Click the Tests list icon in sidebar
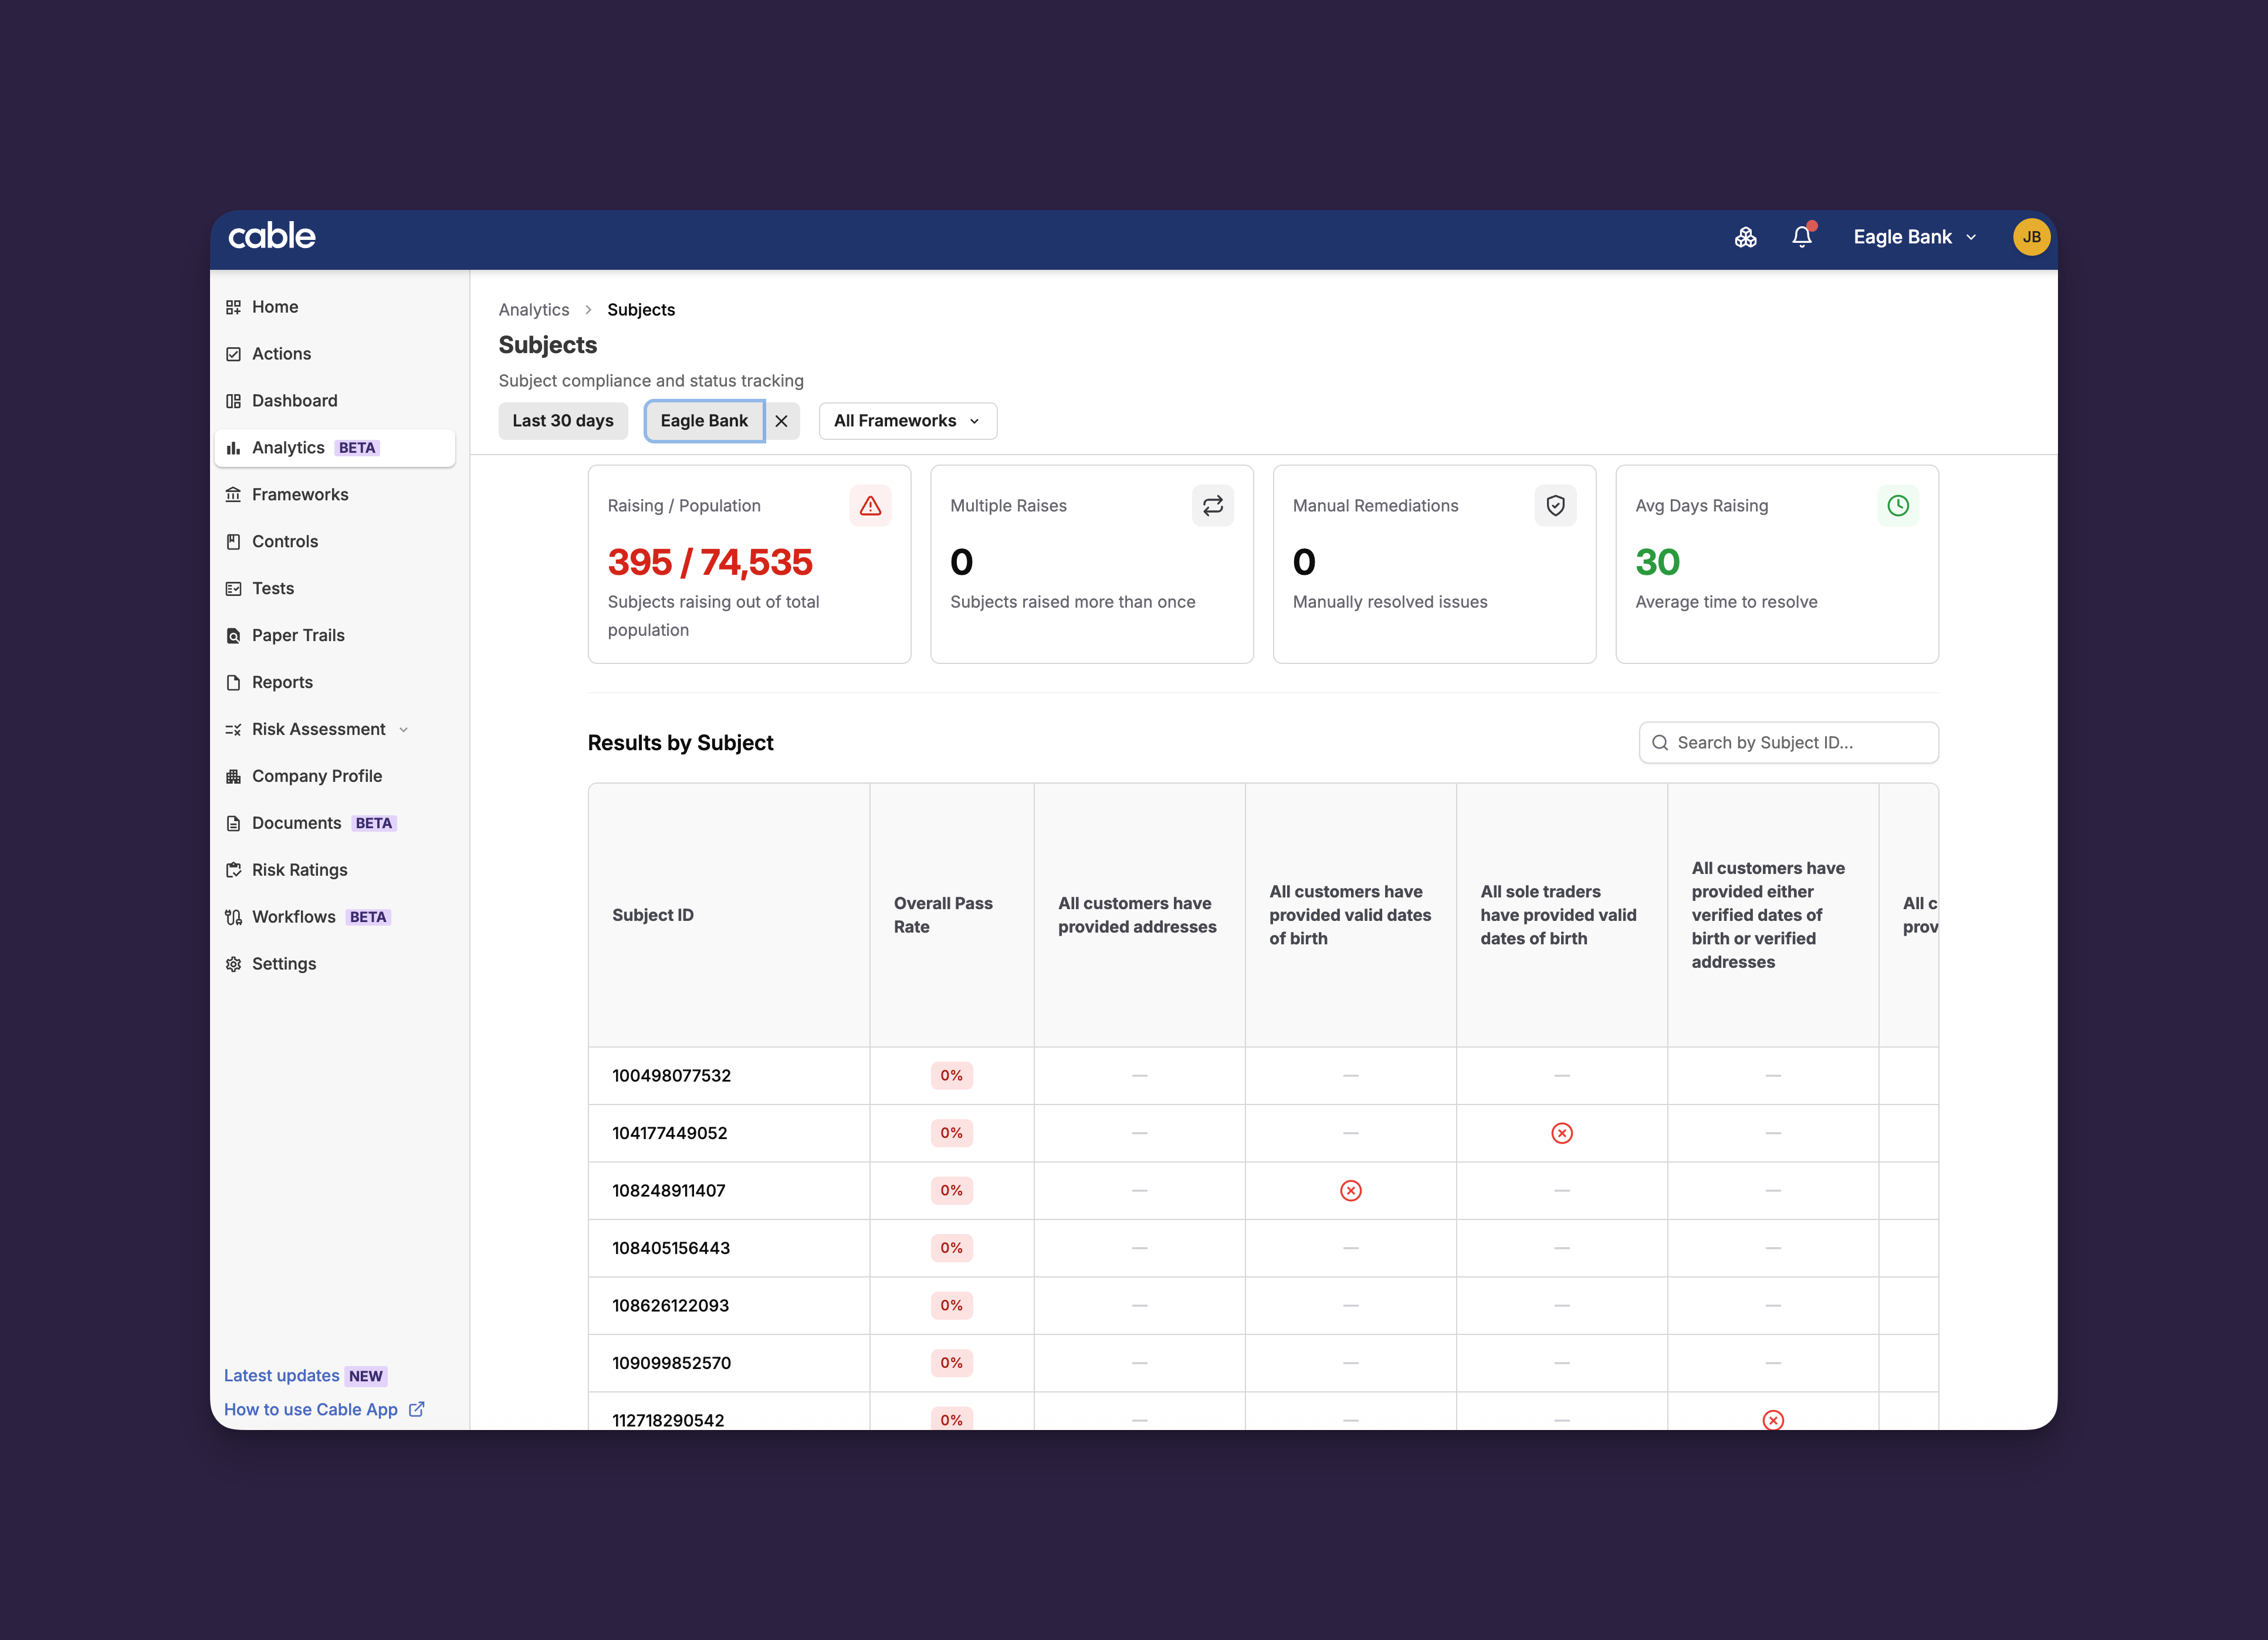Screen dimensions: 2268x1640 click(233, 589)
